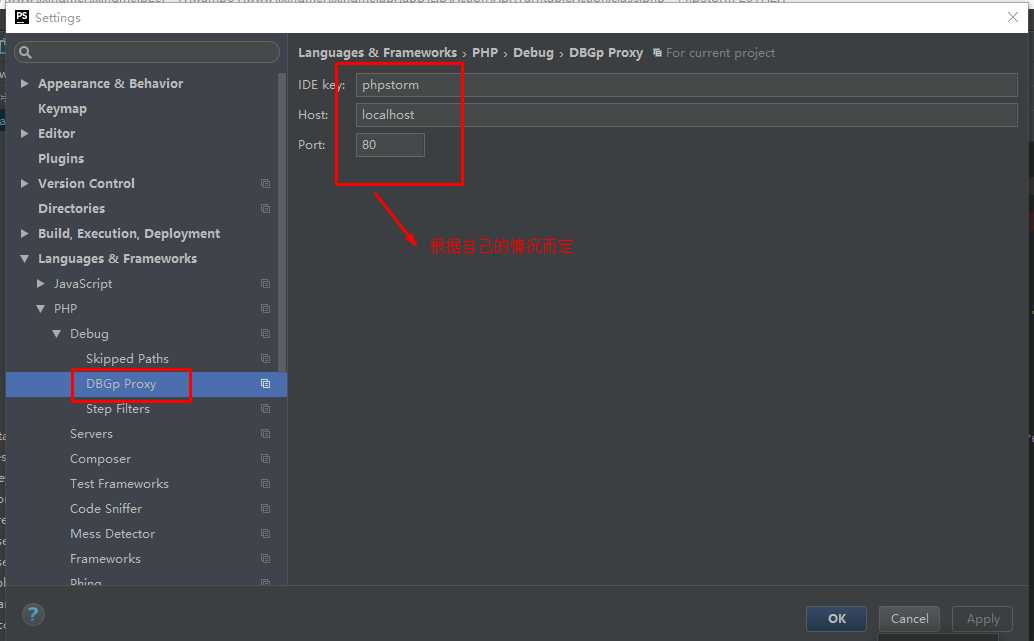Viewport: 1034px width, 641px height.
Task: Expand the Version Control arrow
Action: click(24, 183)
